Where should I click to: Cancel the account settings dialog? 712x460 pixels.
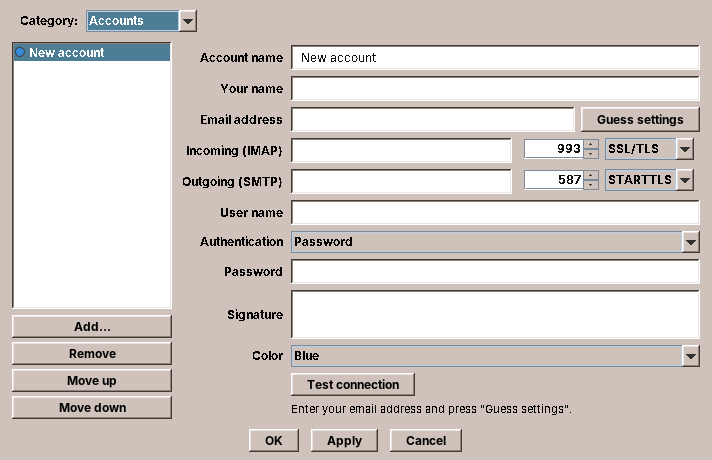pos(426,440)
